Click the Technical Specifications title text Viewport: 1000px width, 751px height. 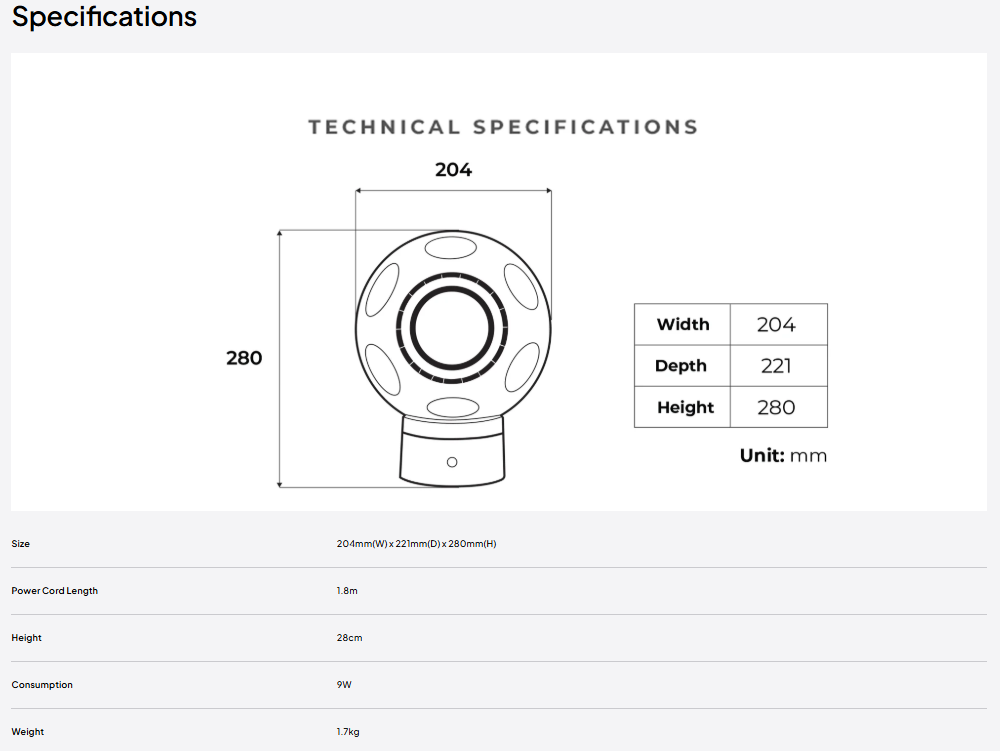coord(503,127)
